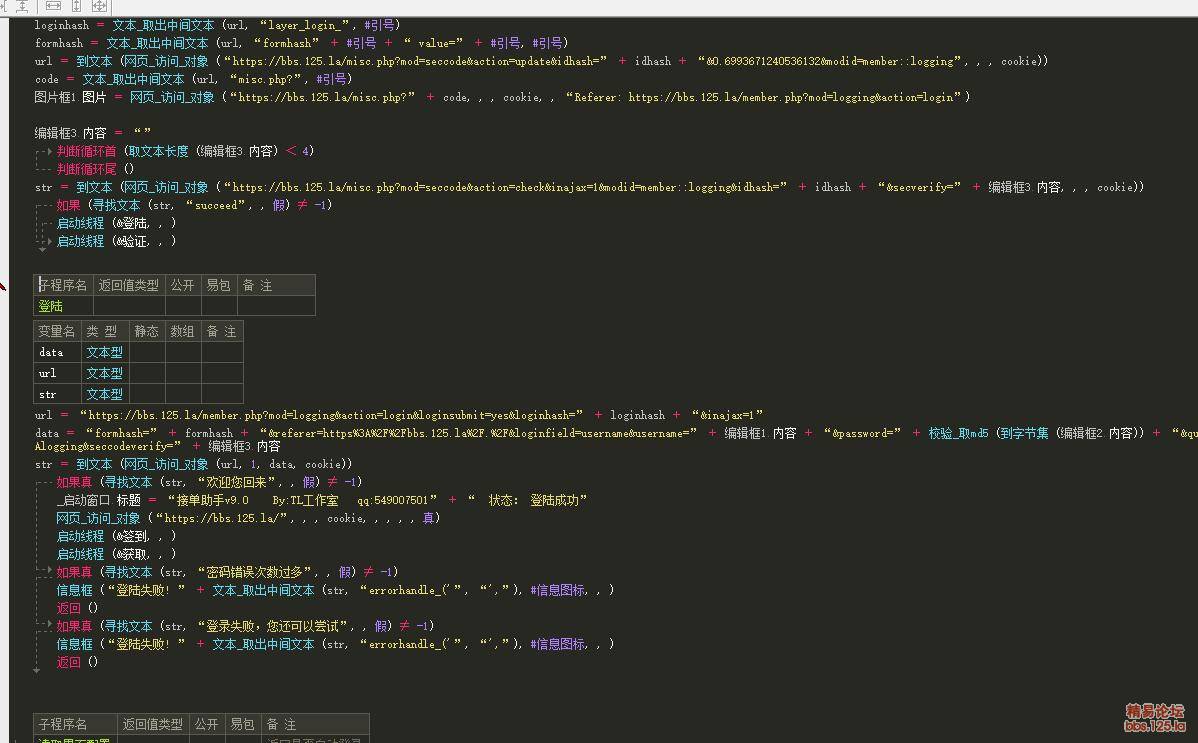
Task: Click the "&inajax=1" string in the url line
Action: point(727,415)
